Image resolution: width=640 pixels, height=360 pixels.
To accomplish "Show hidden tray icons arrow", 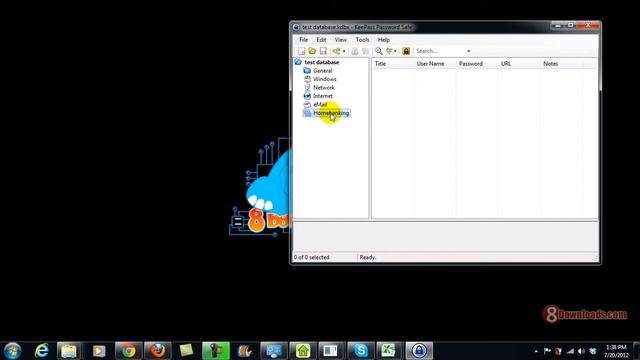I will click(536, 351).
